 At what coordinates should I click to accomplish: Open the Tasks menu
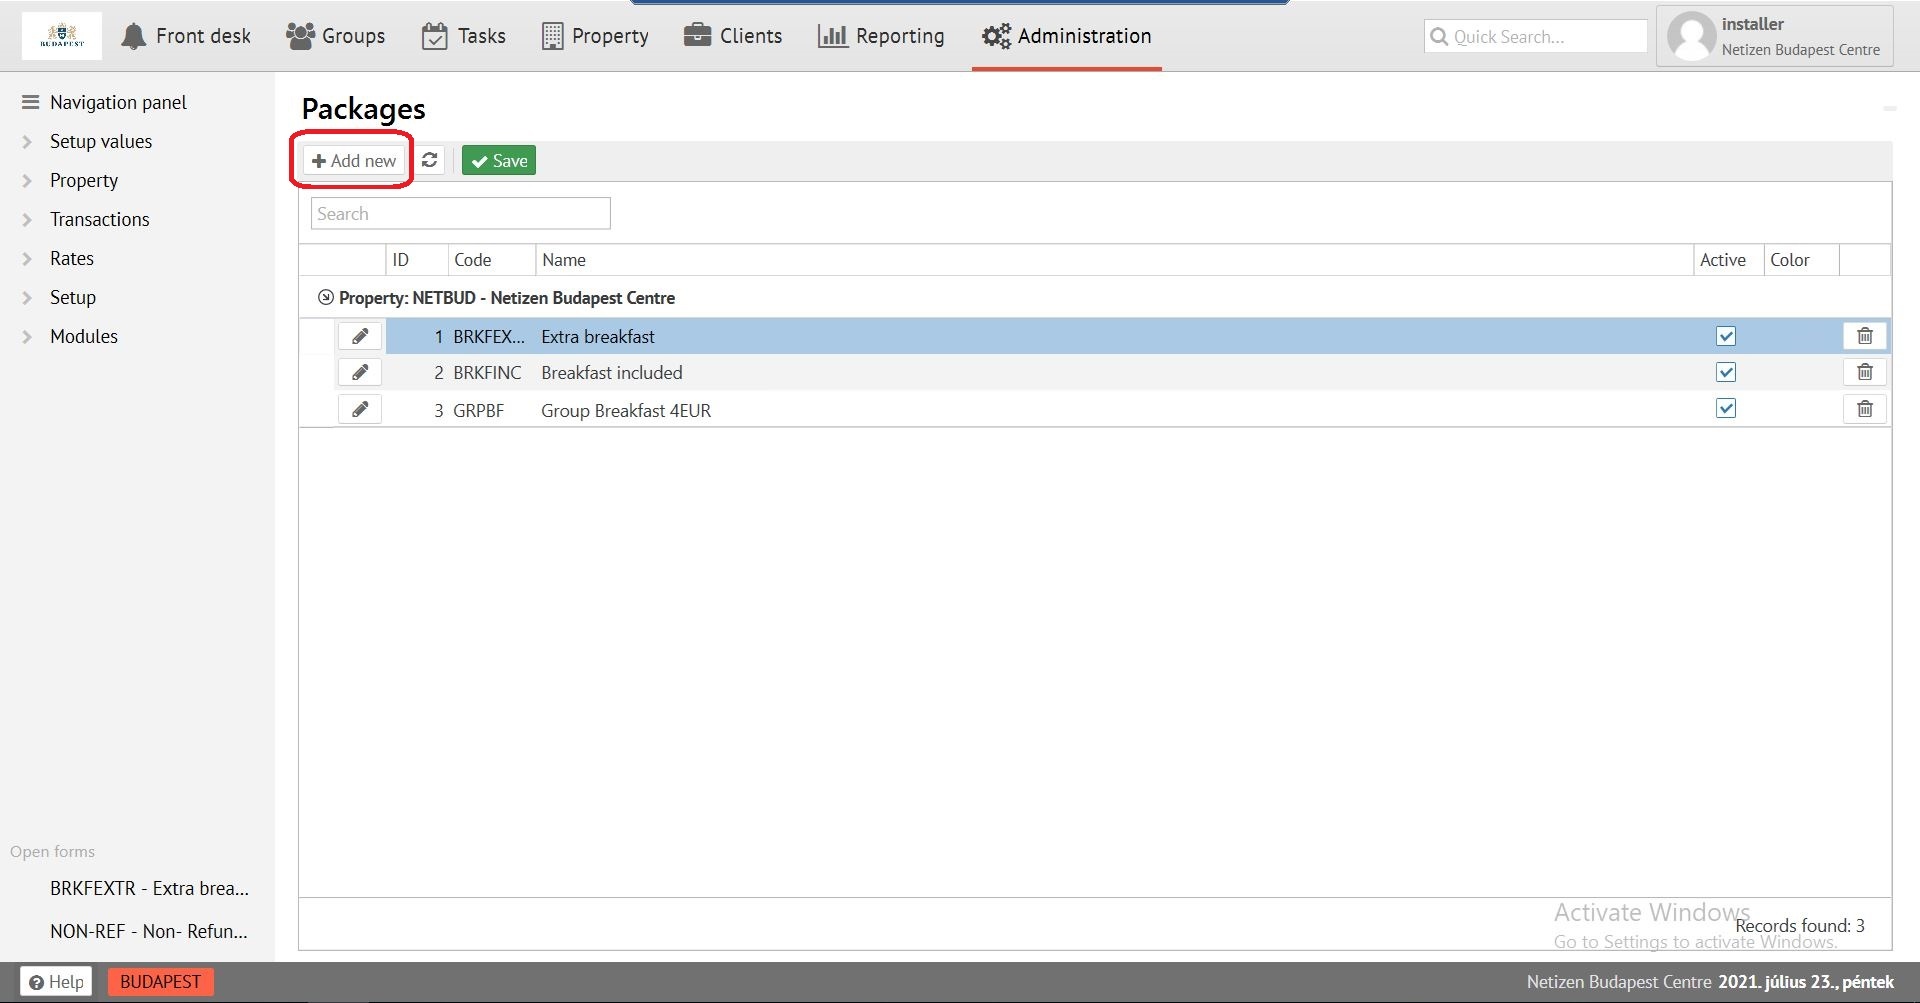coord(464,36)
